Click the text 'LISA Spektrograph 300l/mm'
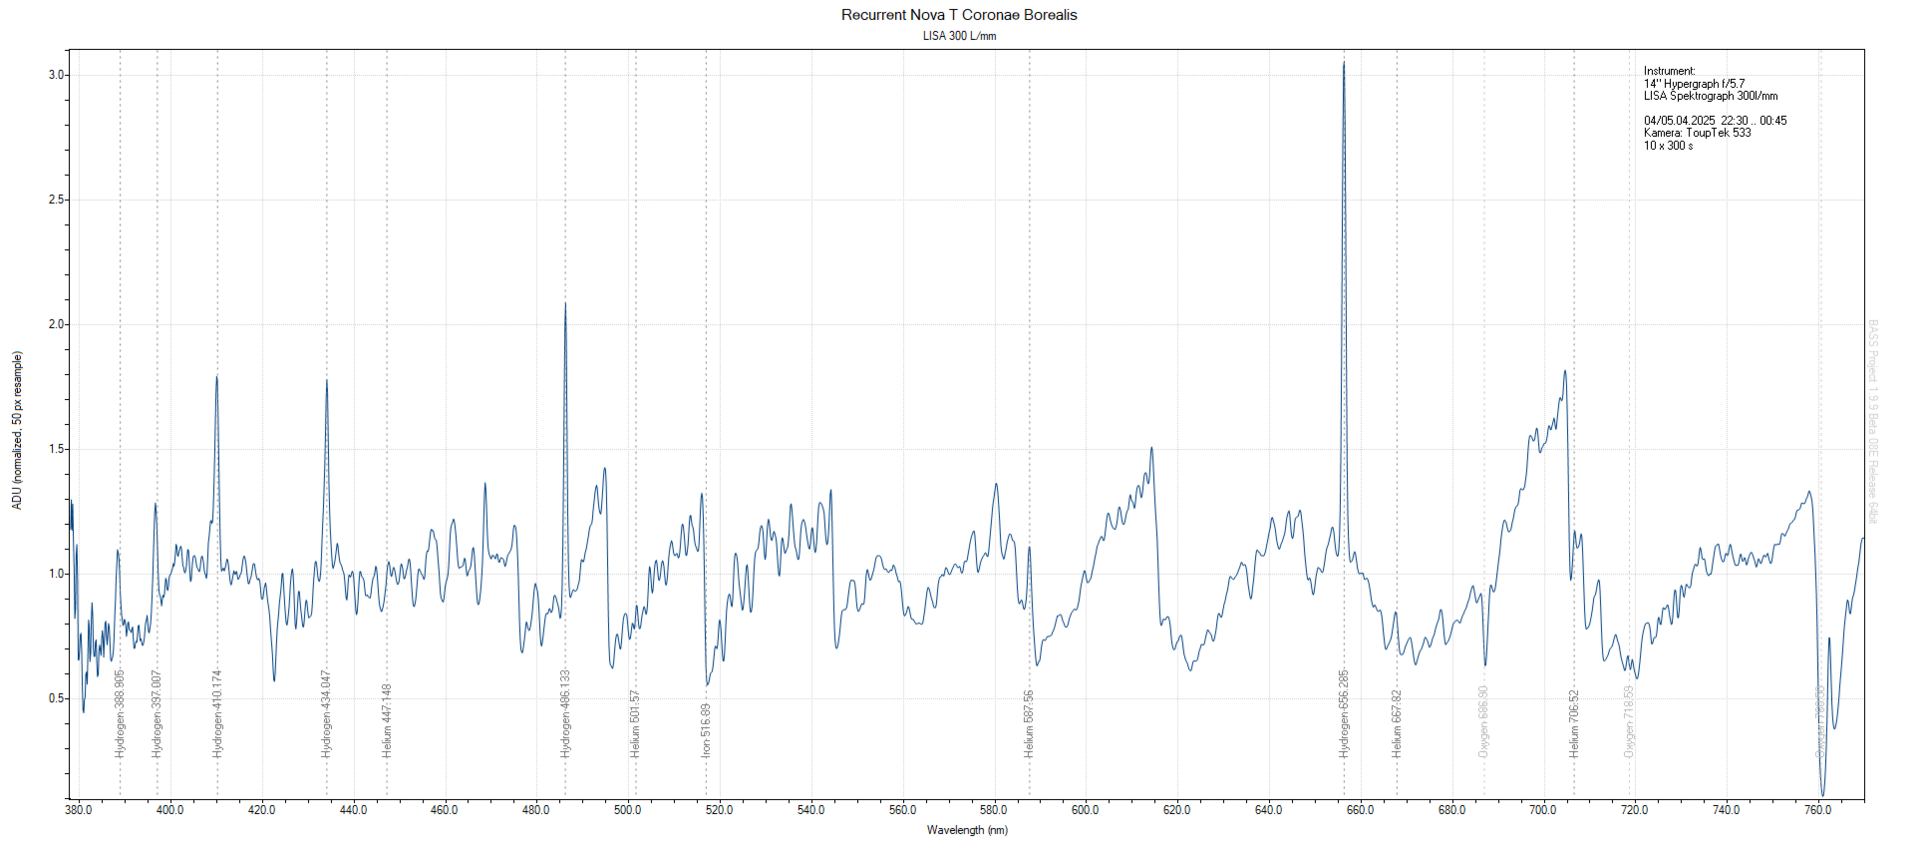 tap(1711, 96)
